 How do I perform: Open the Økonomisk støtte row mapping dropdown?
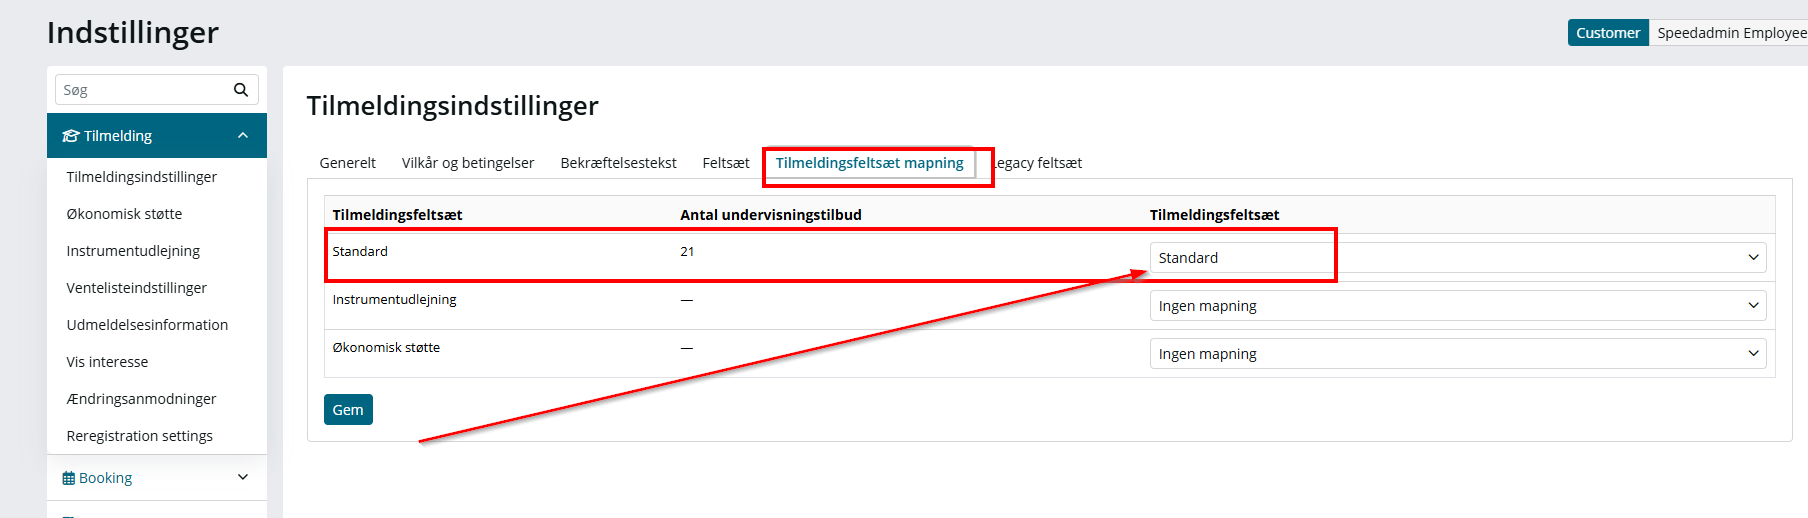(1458, 354)
